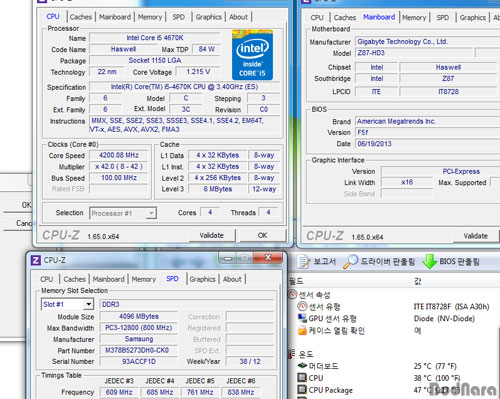Click the Level 3 cache value 6 MBytes
The image size is (500, 399).
coord(218,189)
